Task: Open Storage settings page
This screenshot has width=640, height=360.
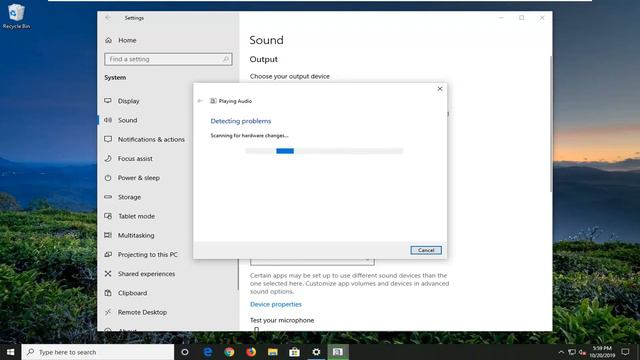Action: 129,197
